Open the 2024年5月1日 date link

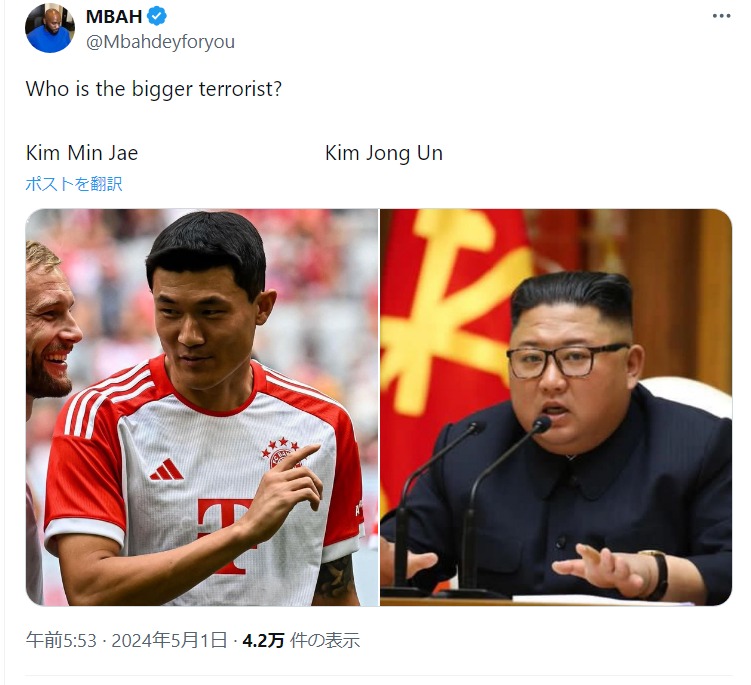coord(169,640)
